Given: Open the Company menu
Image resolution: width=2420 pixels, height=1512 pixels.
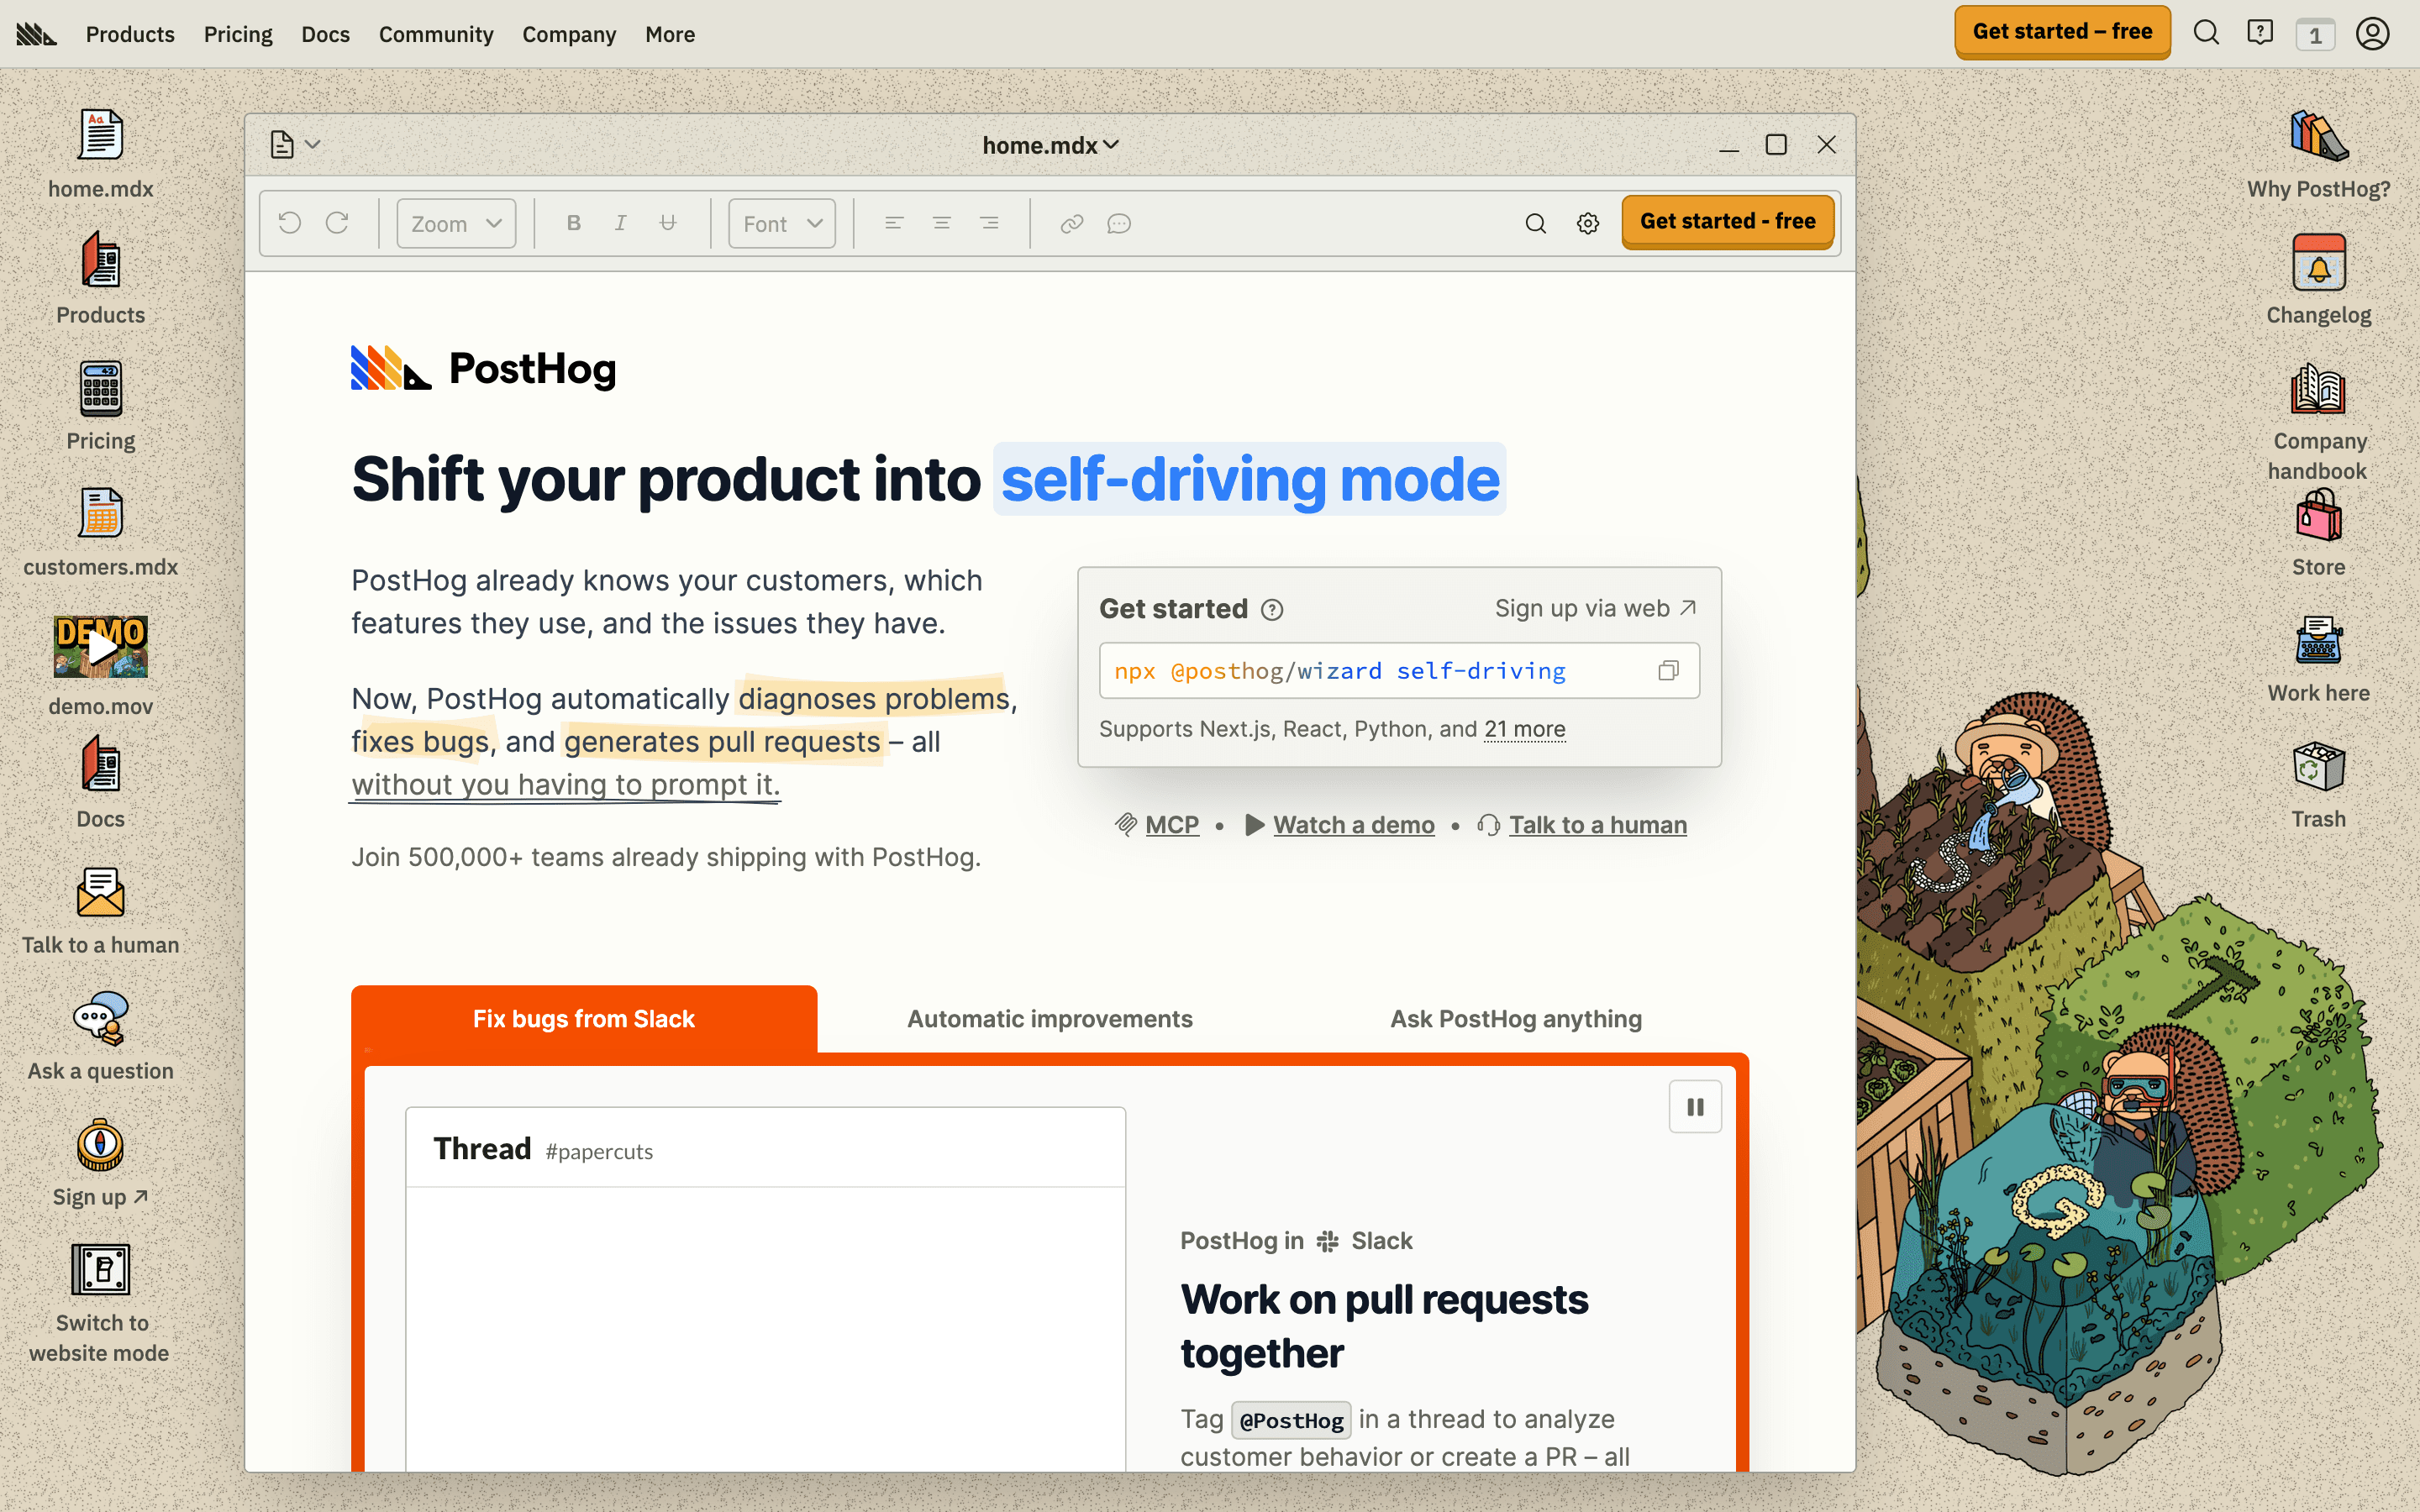Looking at the screenshot, I should [569, 34].
